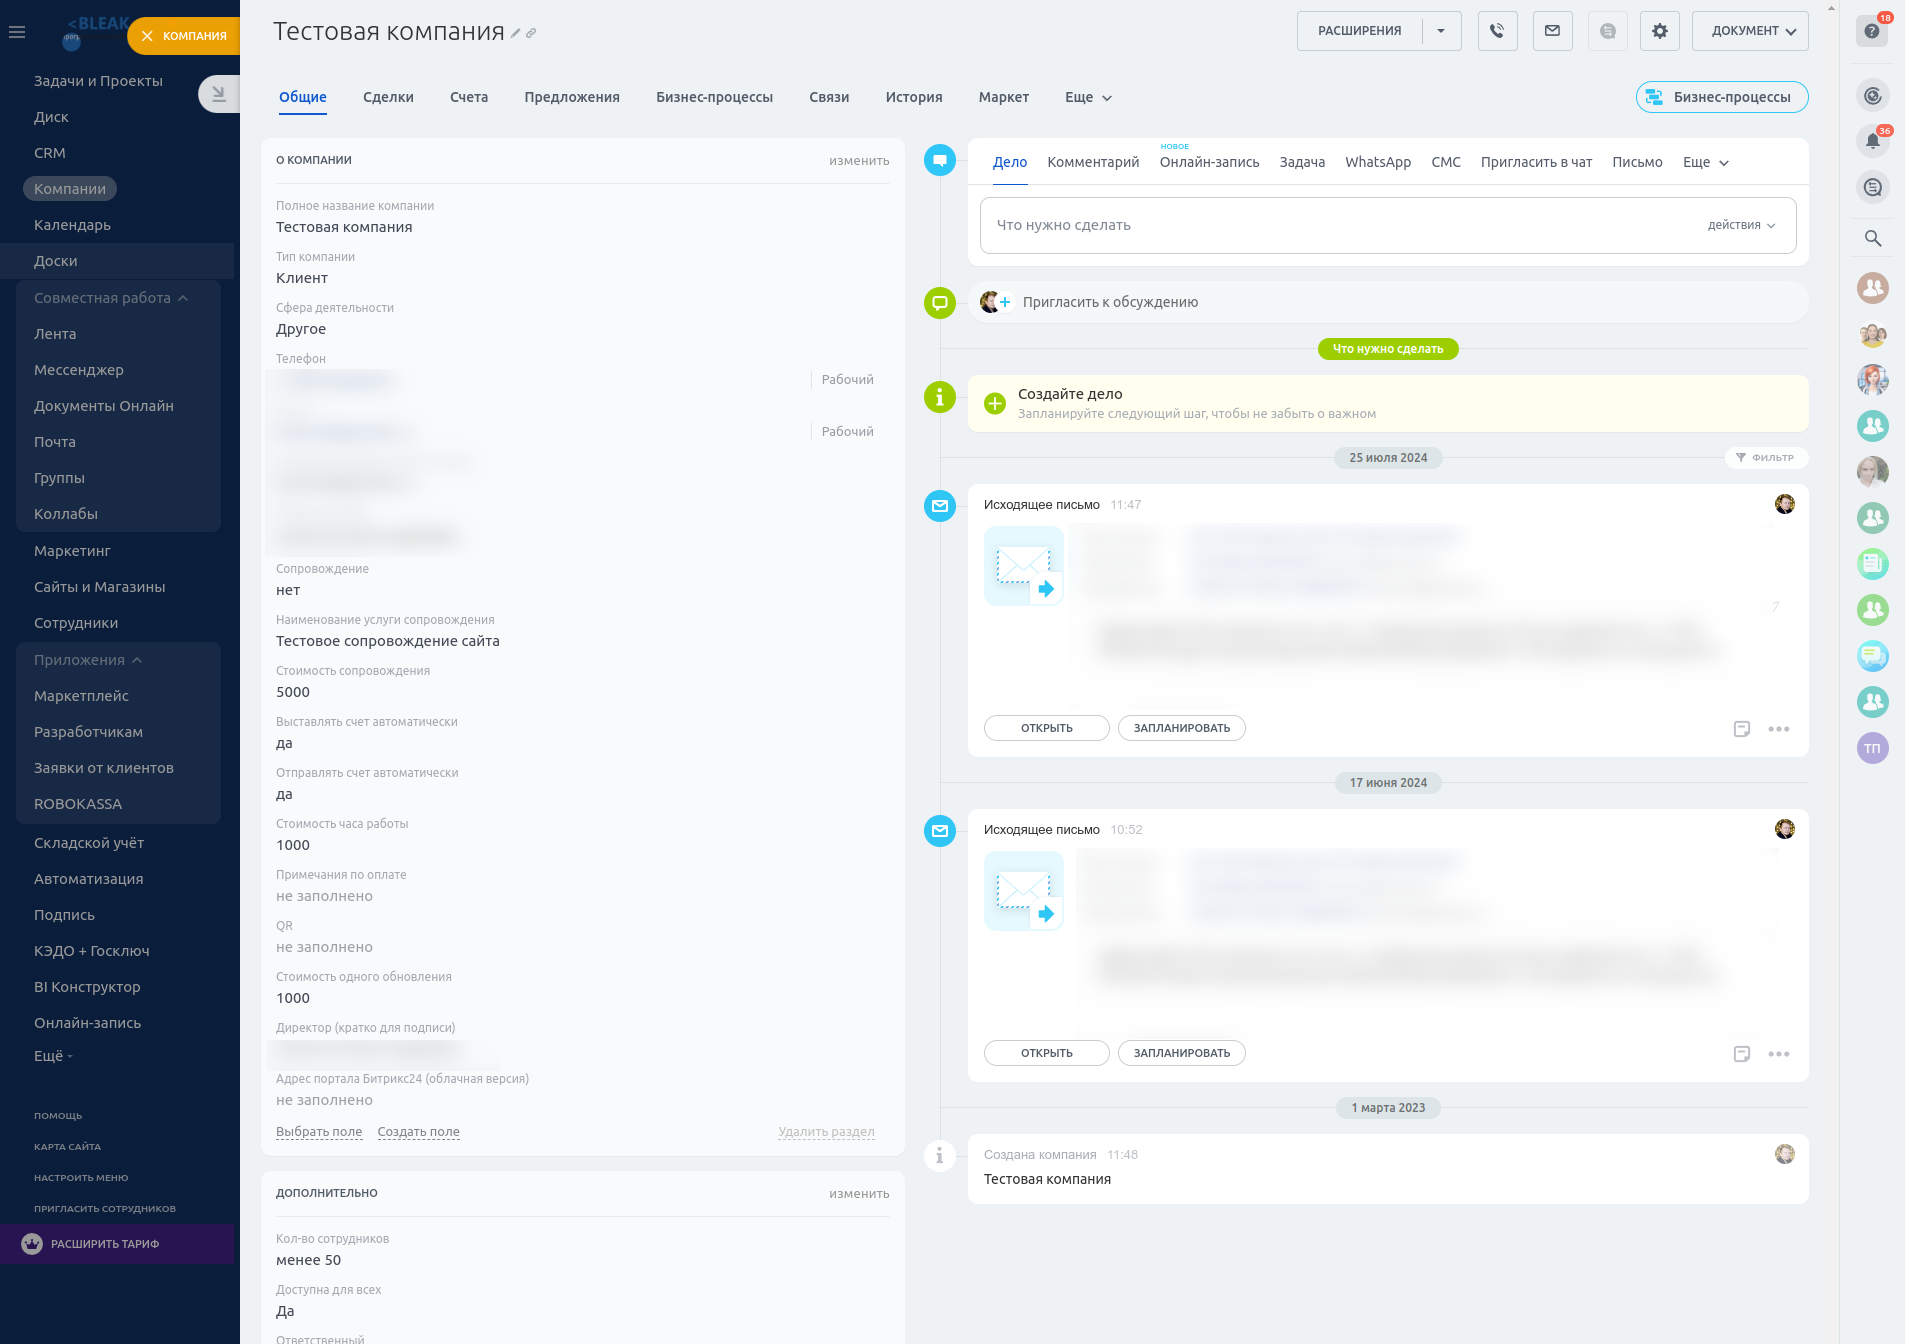Click Создать поле link
The height and width of the screenshot is (1344, 1905).
pos(419,1132)
